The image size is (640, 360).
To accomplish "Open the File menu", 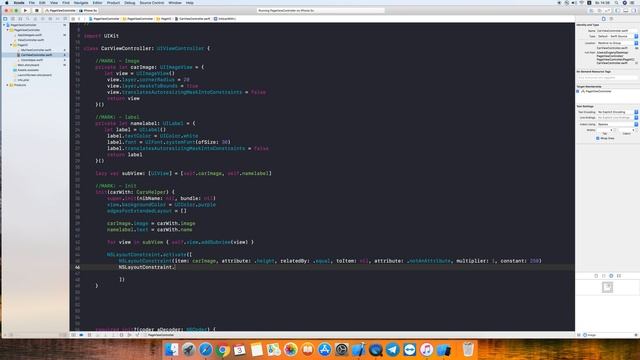I will (31, 3).
